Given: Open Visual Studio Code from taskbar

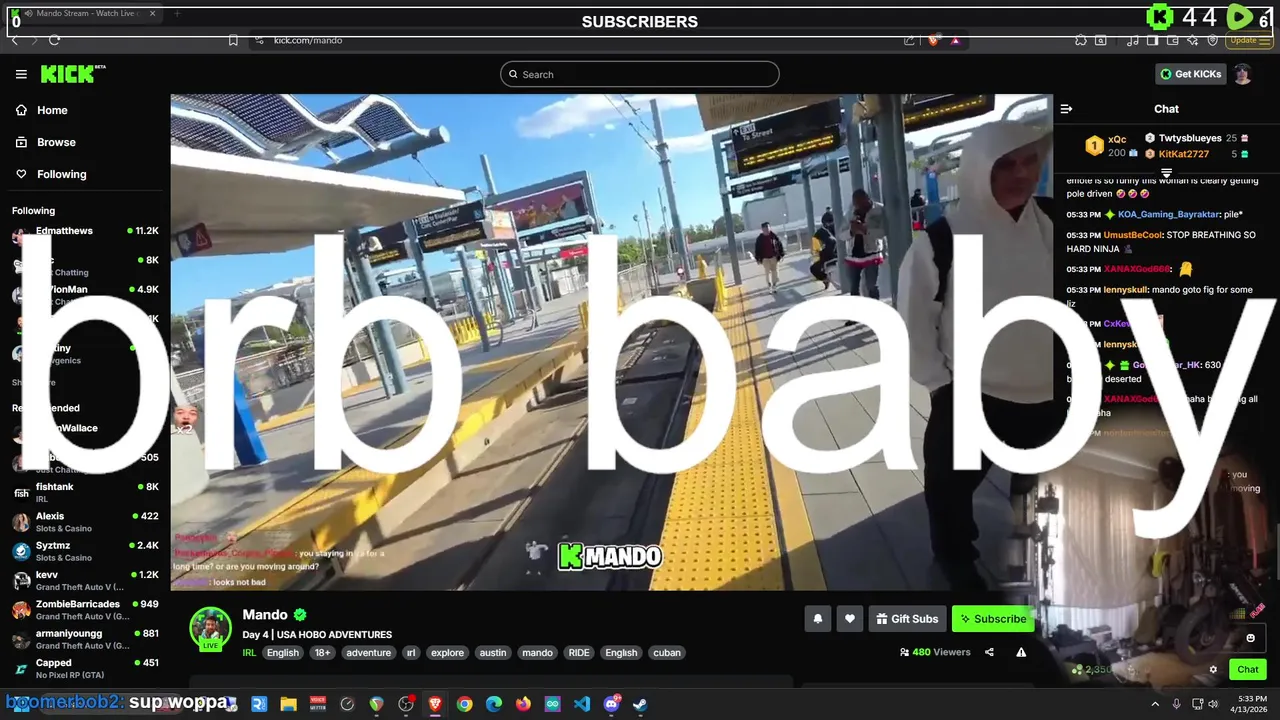Looking at the screenshot, I should [582, 704].
